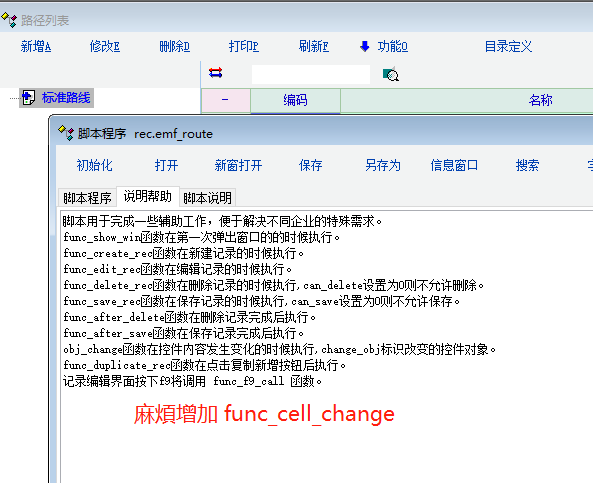Click the red-blue swap arrows icon
Image resolution: width=593 pixels, height=483 pixels.
click(x=216, y=73)
